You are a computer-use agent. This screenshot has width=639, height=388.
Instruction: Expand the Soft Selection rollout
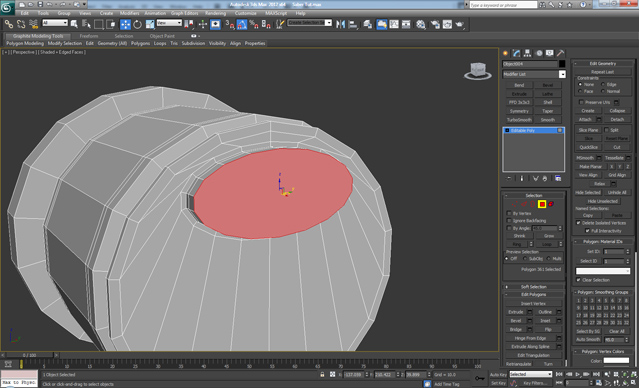tap(534, 287)
